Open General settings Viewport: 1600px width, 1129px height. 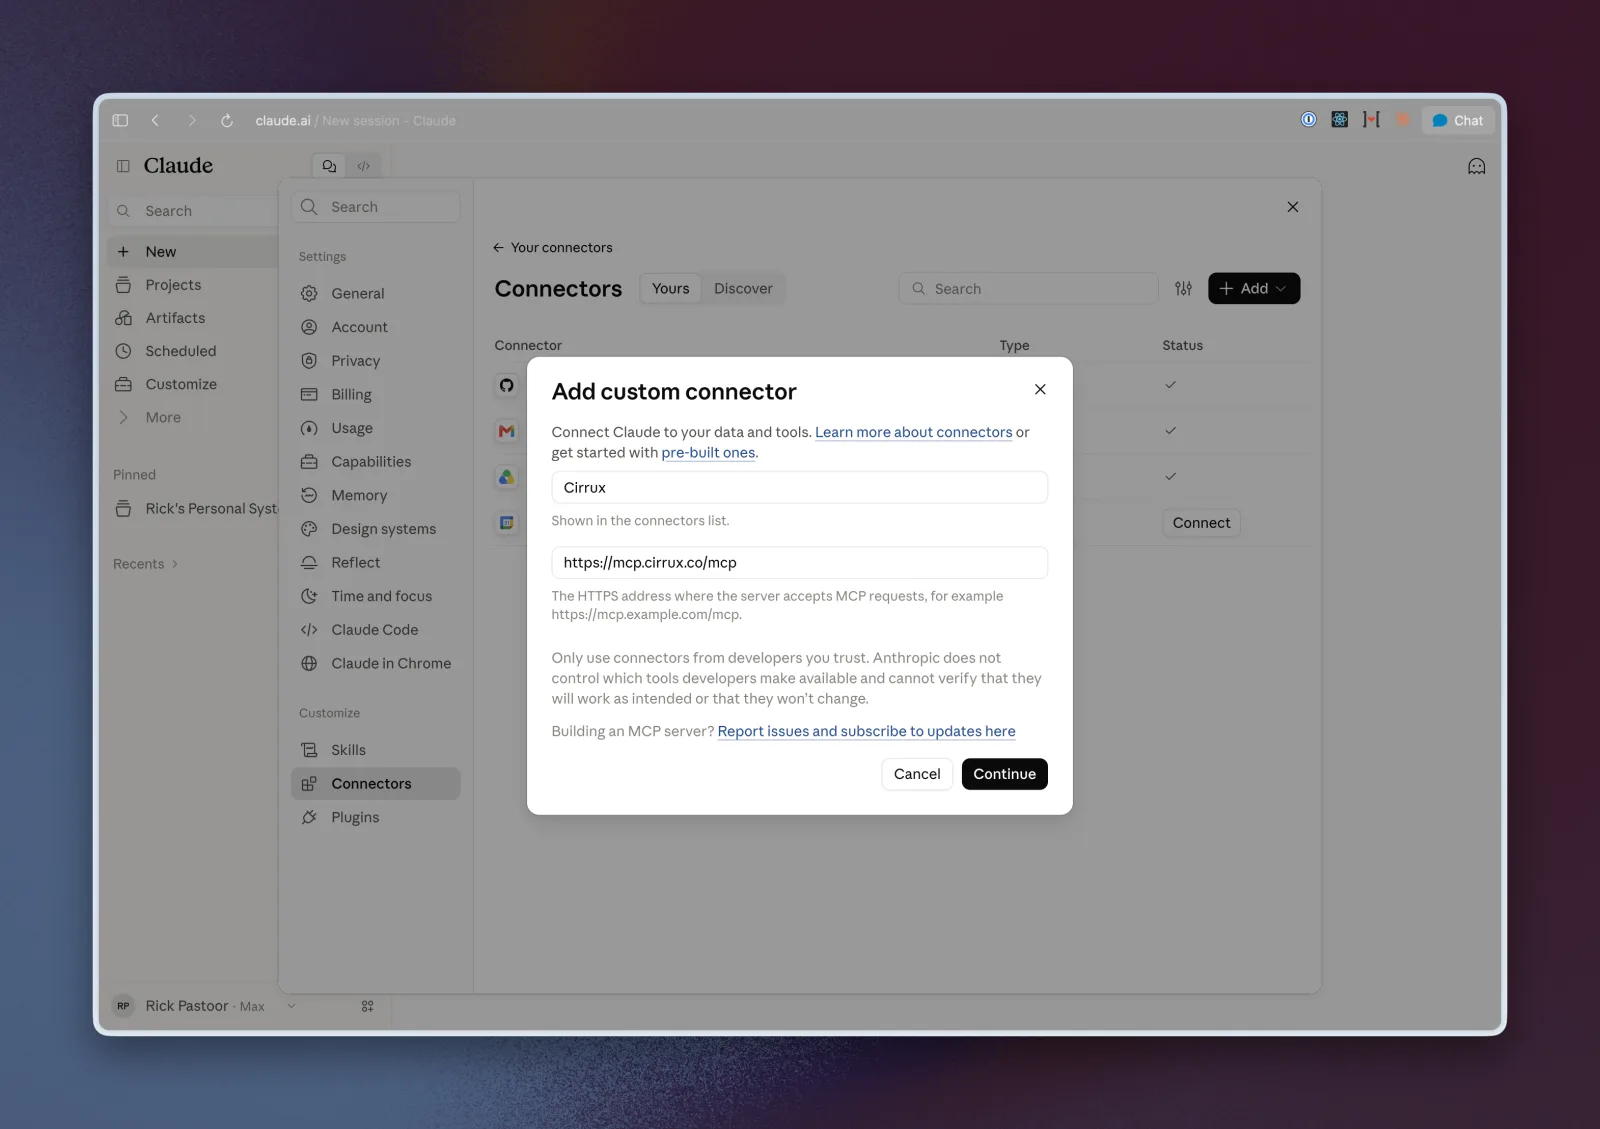point(376,294)
